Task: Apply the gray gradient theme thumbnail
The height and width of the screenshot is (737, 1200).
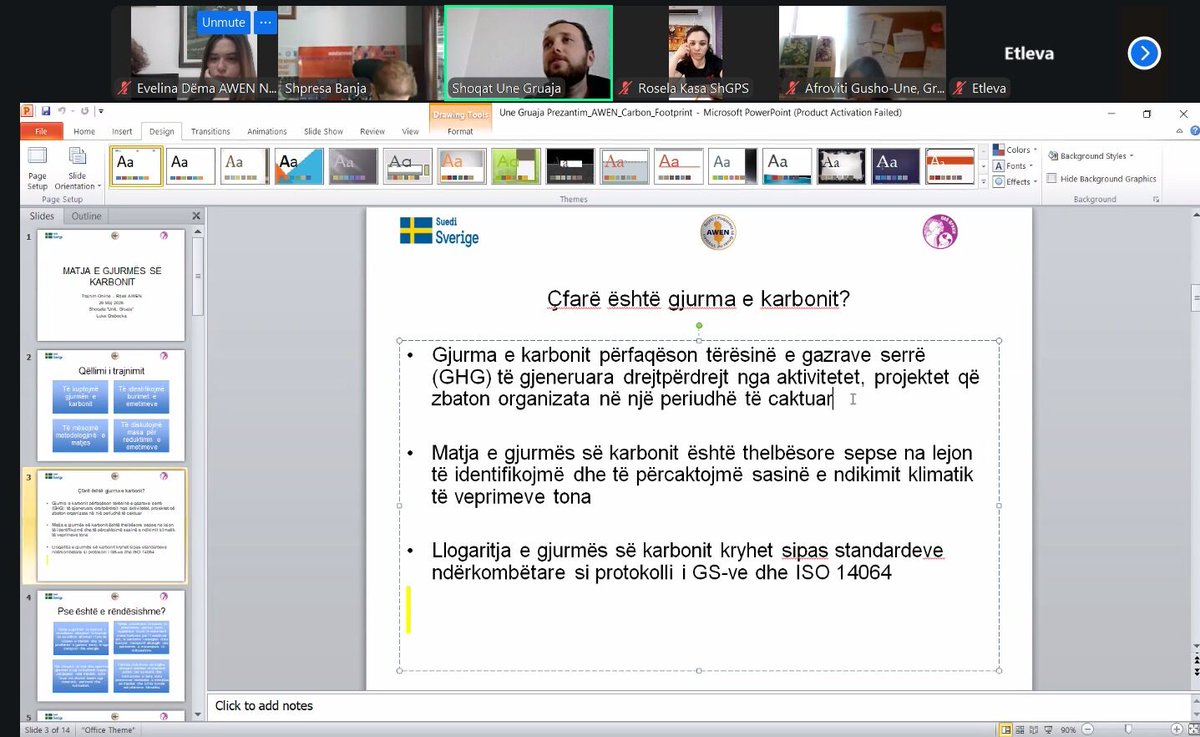Action: click(353, 166)
